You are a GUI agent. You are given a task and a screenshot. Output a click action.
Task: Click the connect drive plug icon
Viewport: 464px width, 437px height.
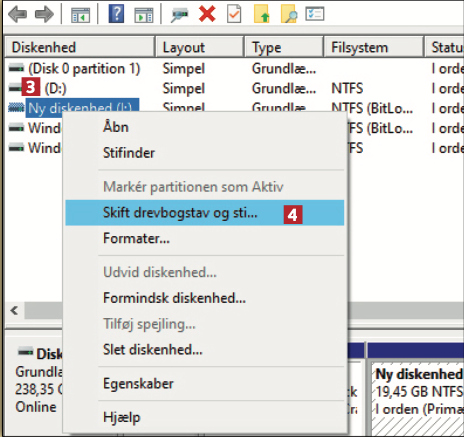click(180, 15)
